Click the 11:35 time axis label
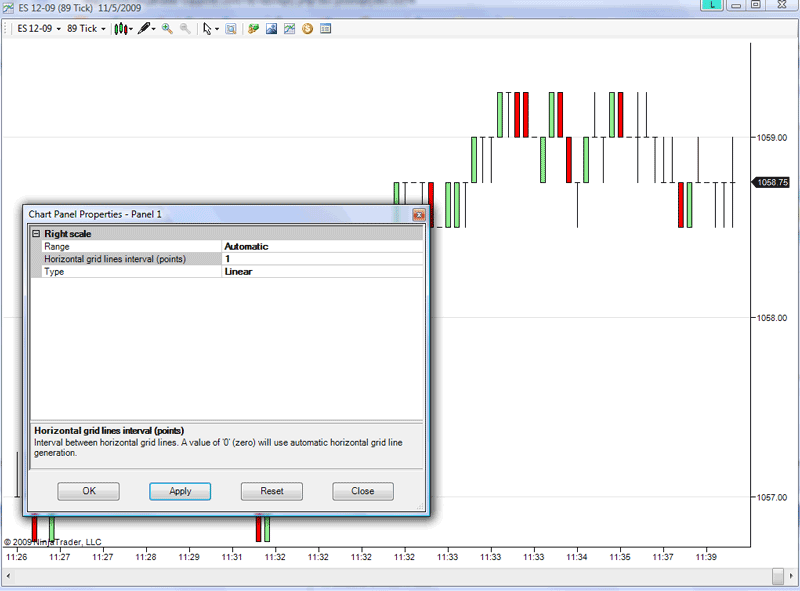 click(x=620, y=557)
